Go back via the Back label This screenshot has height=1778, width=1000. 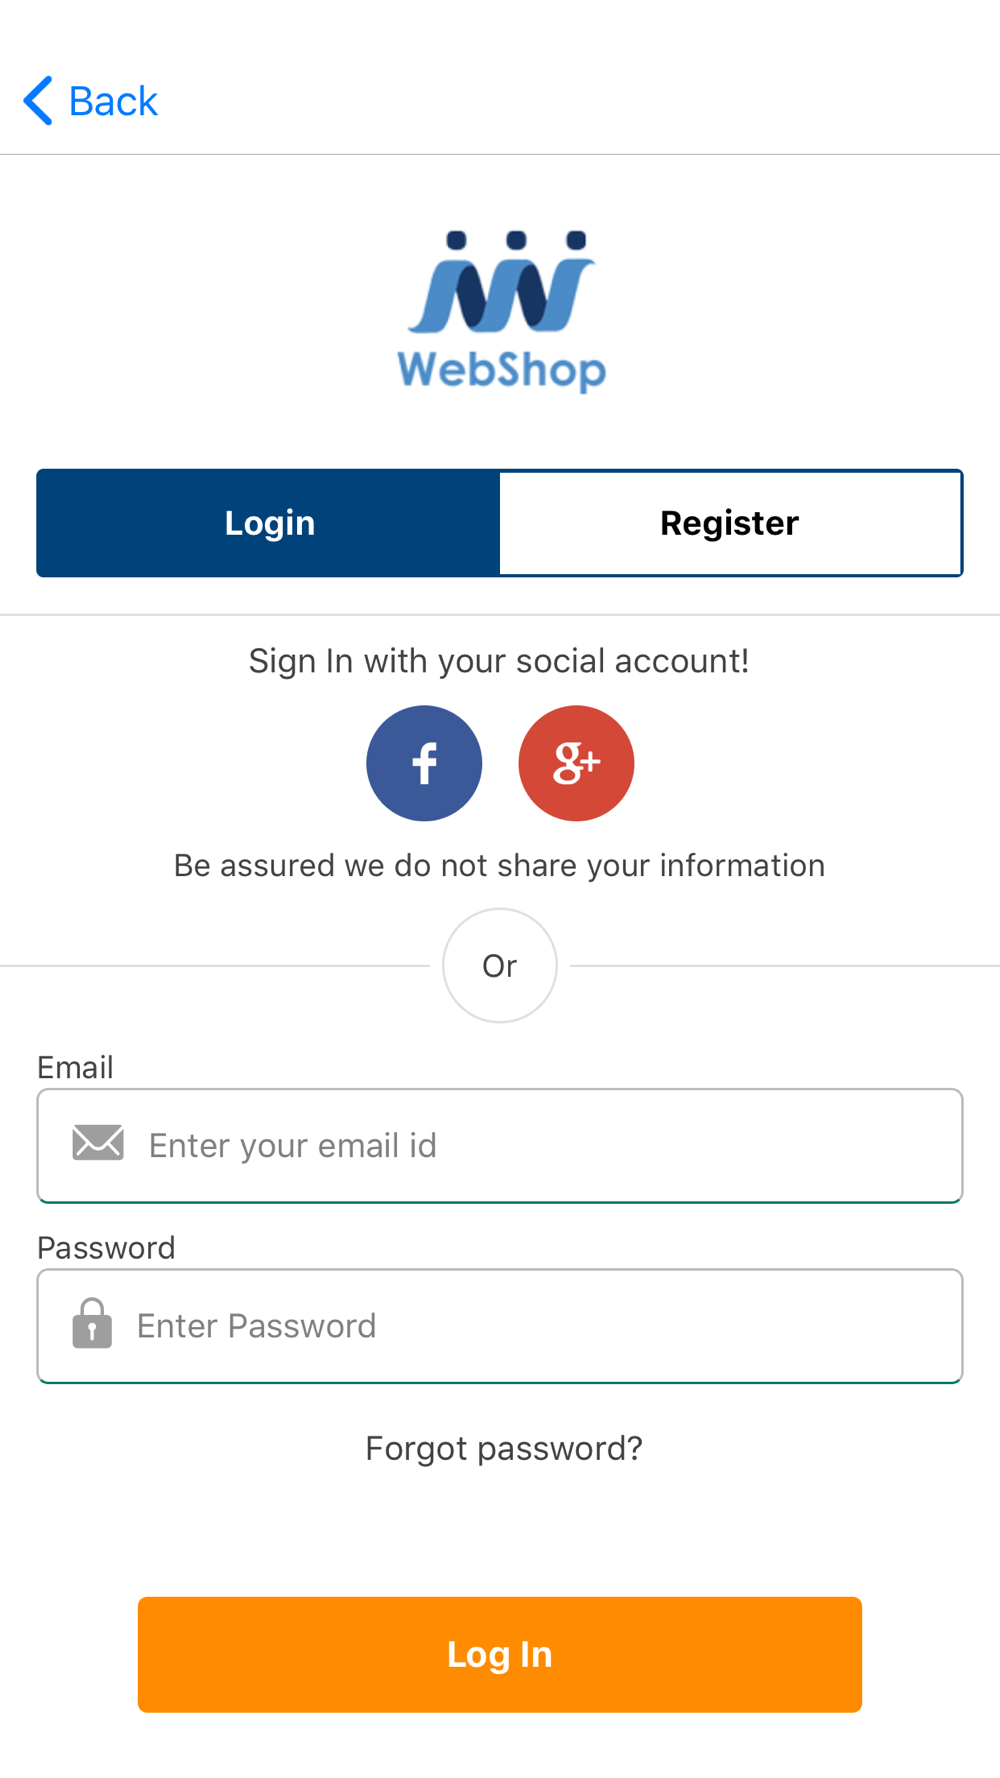113,101
